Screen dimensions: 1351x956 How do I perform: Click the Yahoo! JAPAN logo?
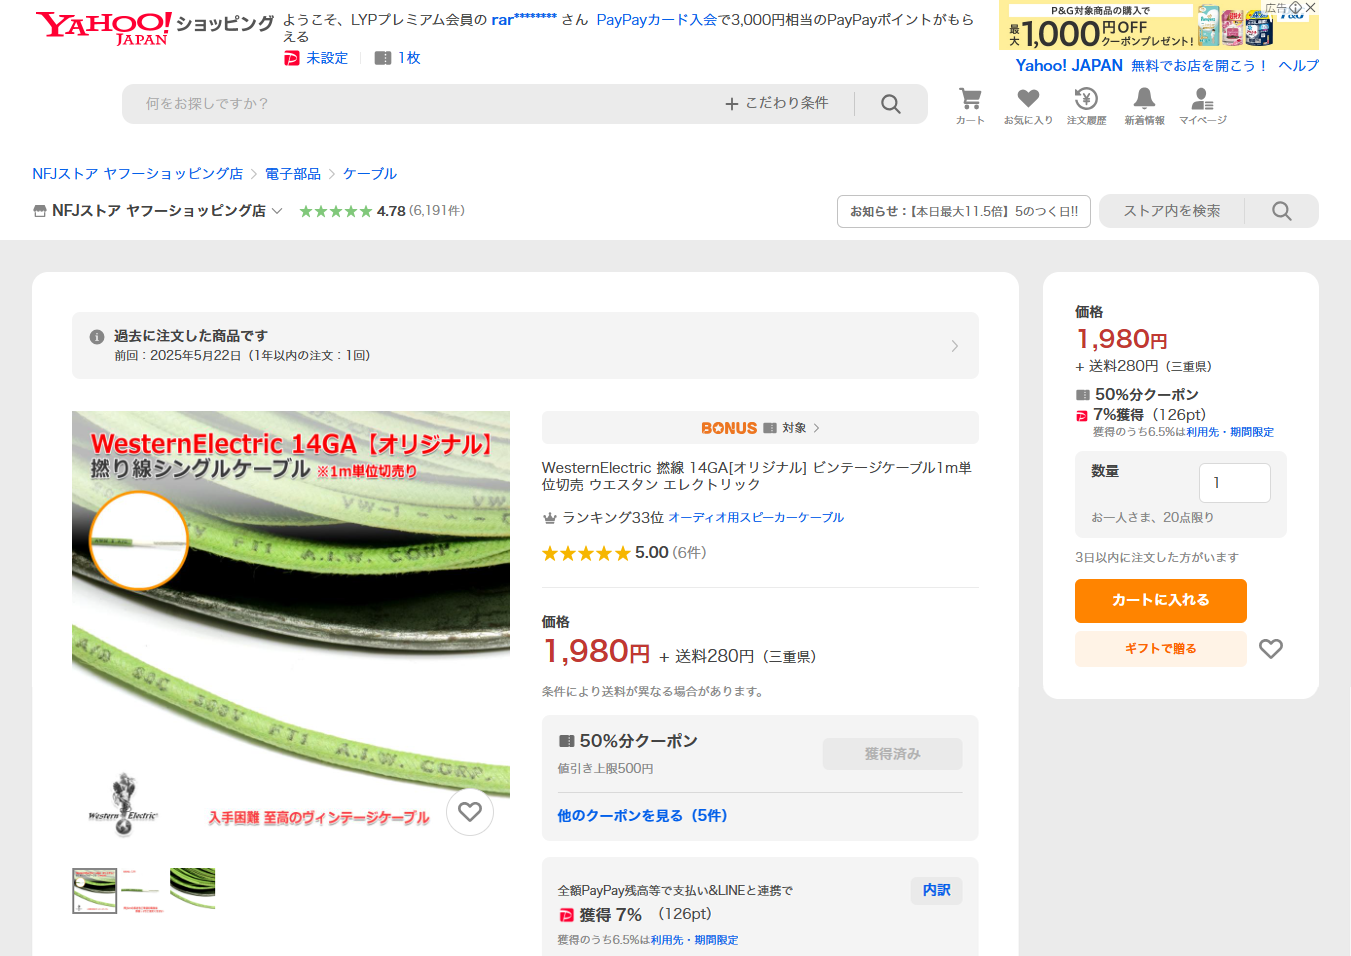(x=103, y=28)
